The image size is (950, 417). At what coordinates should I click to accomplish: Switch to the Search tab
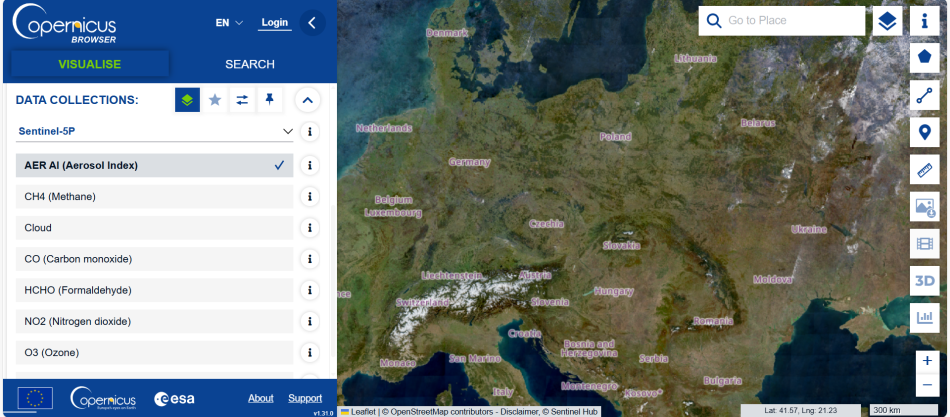click(250, 64)
